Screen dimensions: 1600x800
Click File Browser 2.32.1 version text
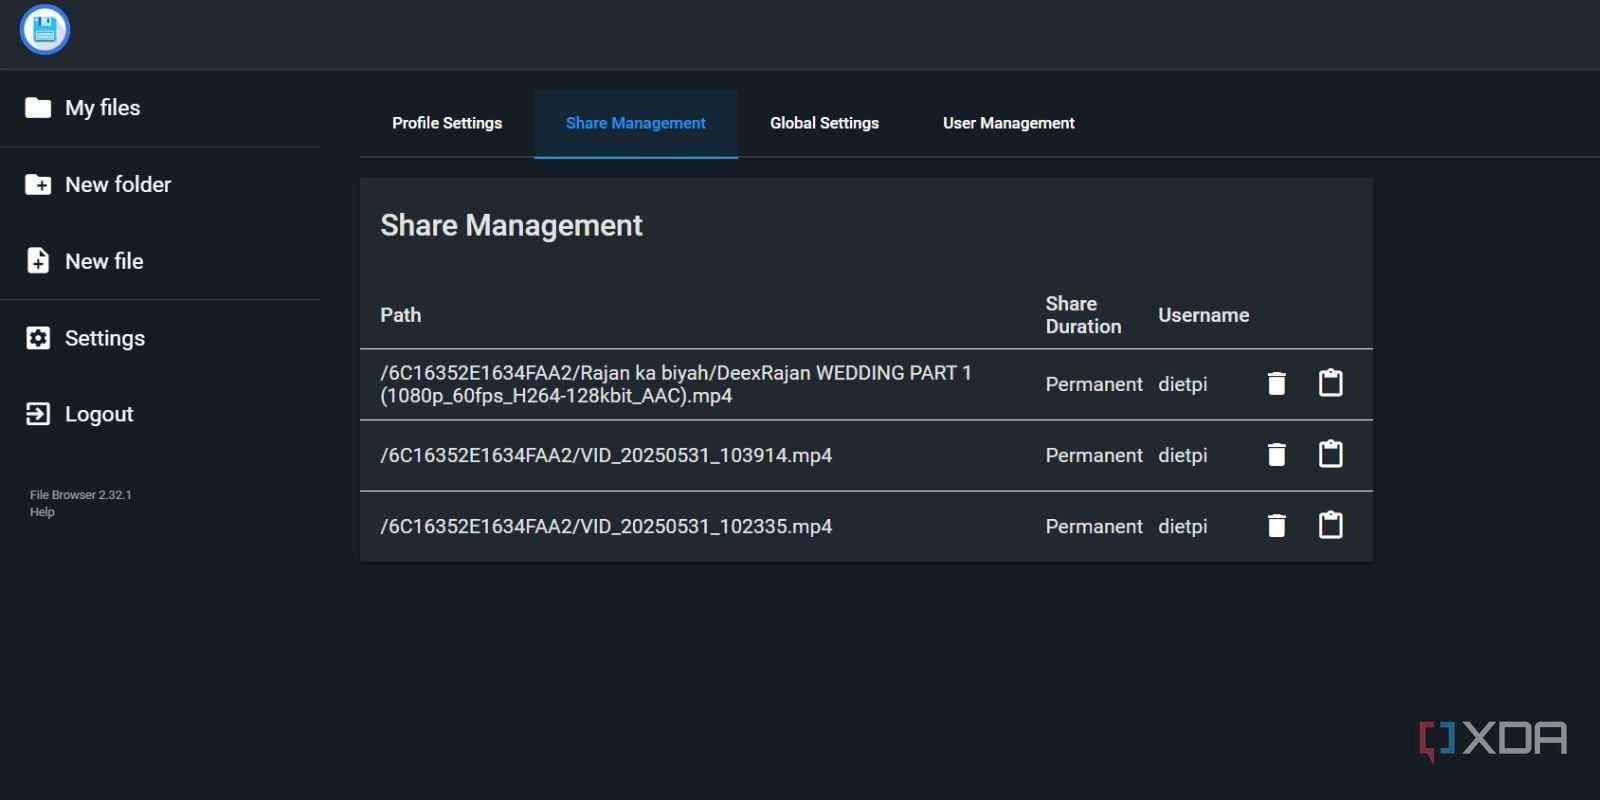point(81,495)
